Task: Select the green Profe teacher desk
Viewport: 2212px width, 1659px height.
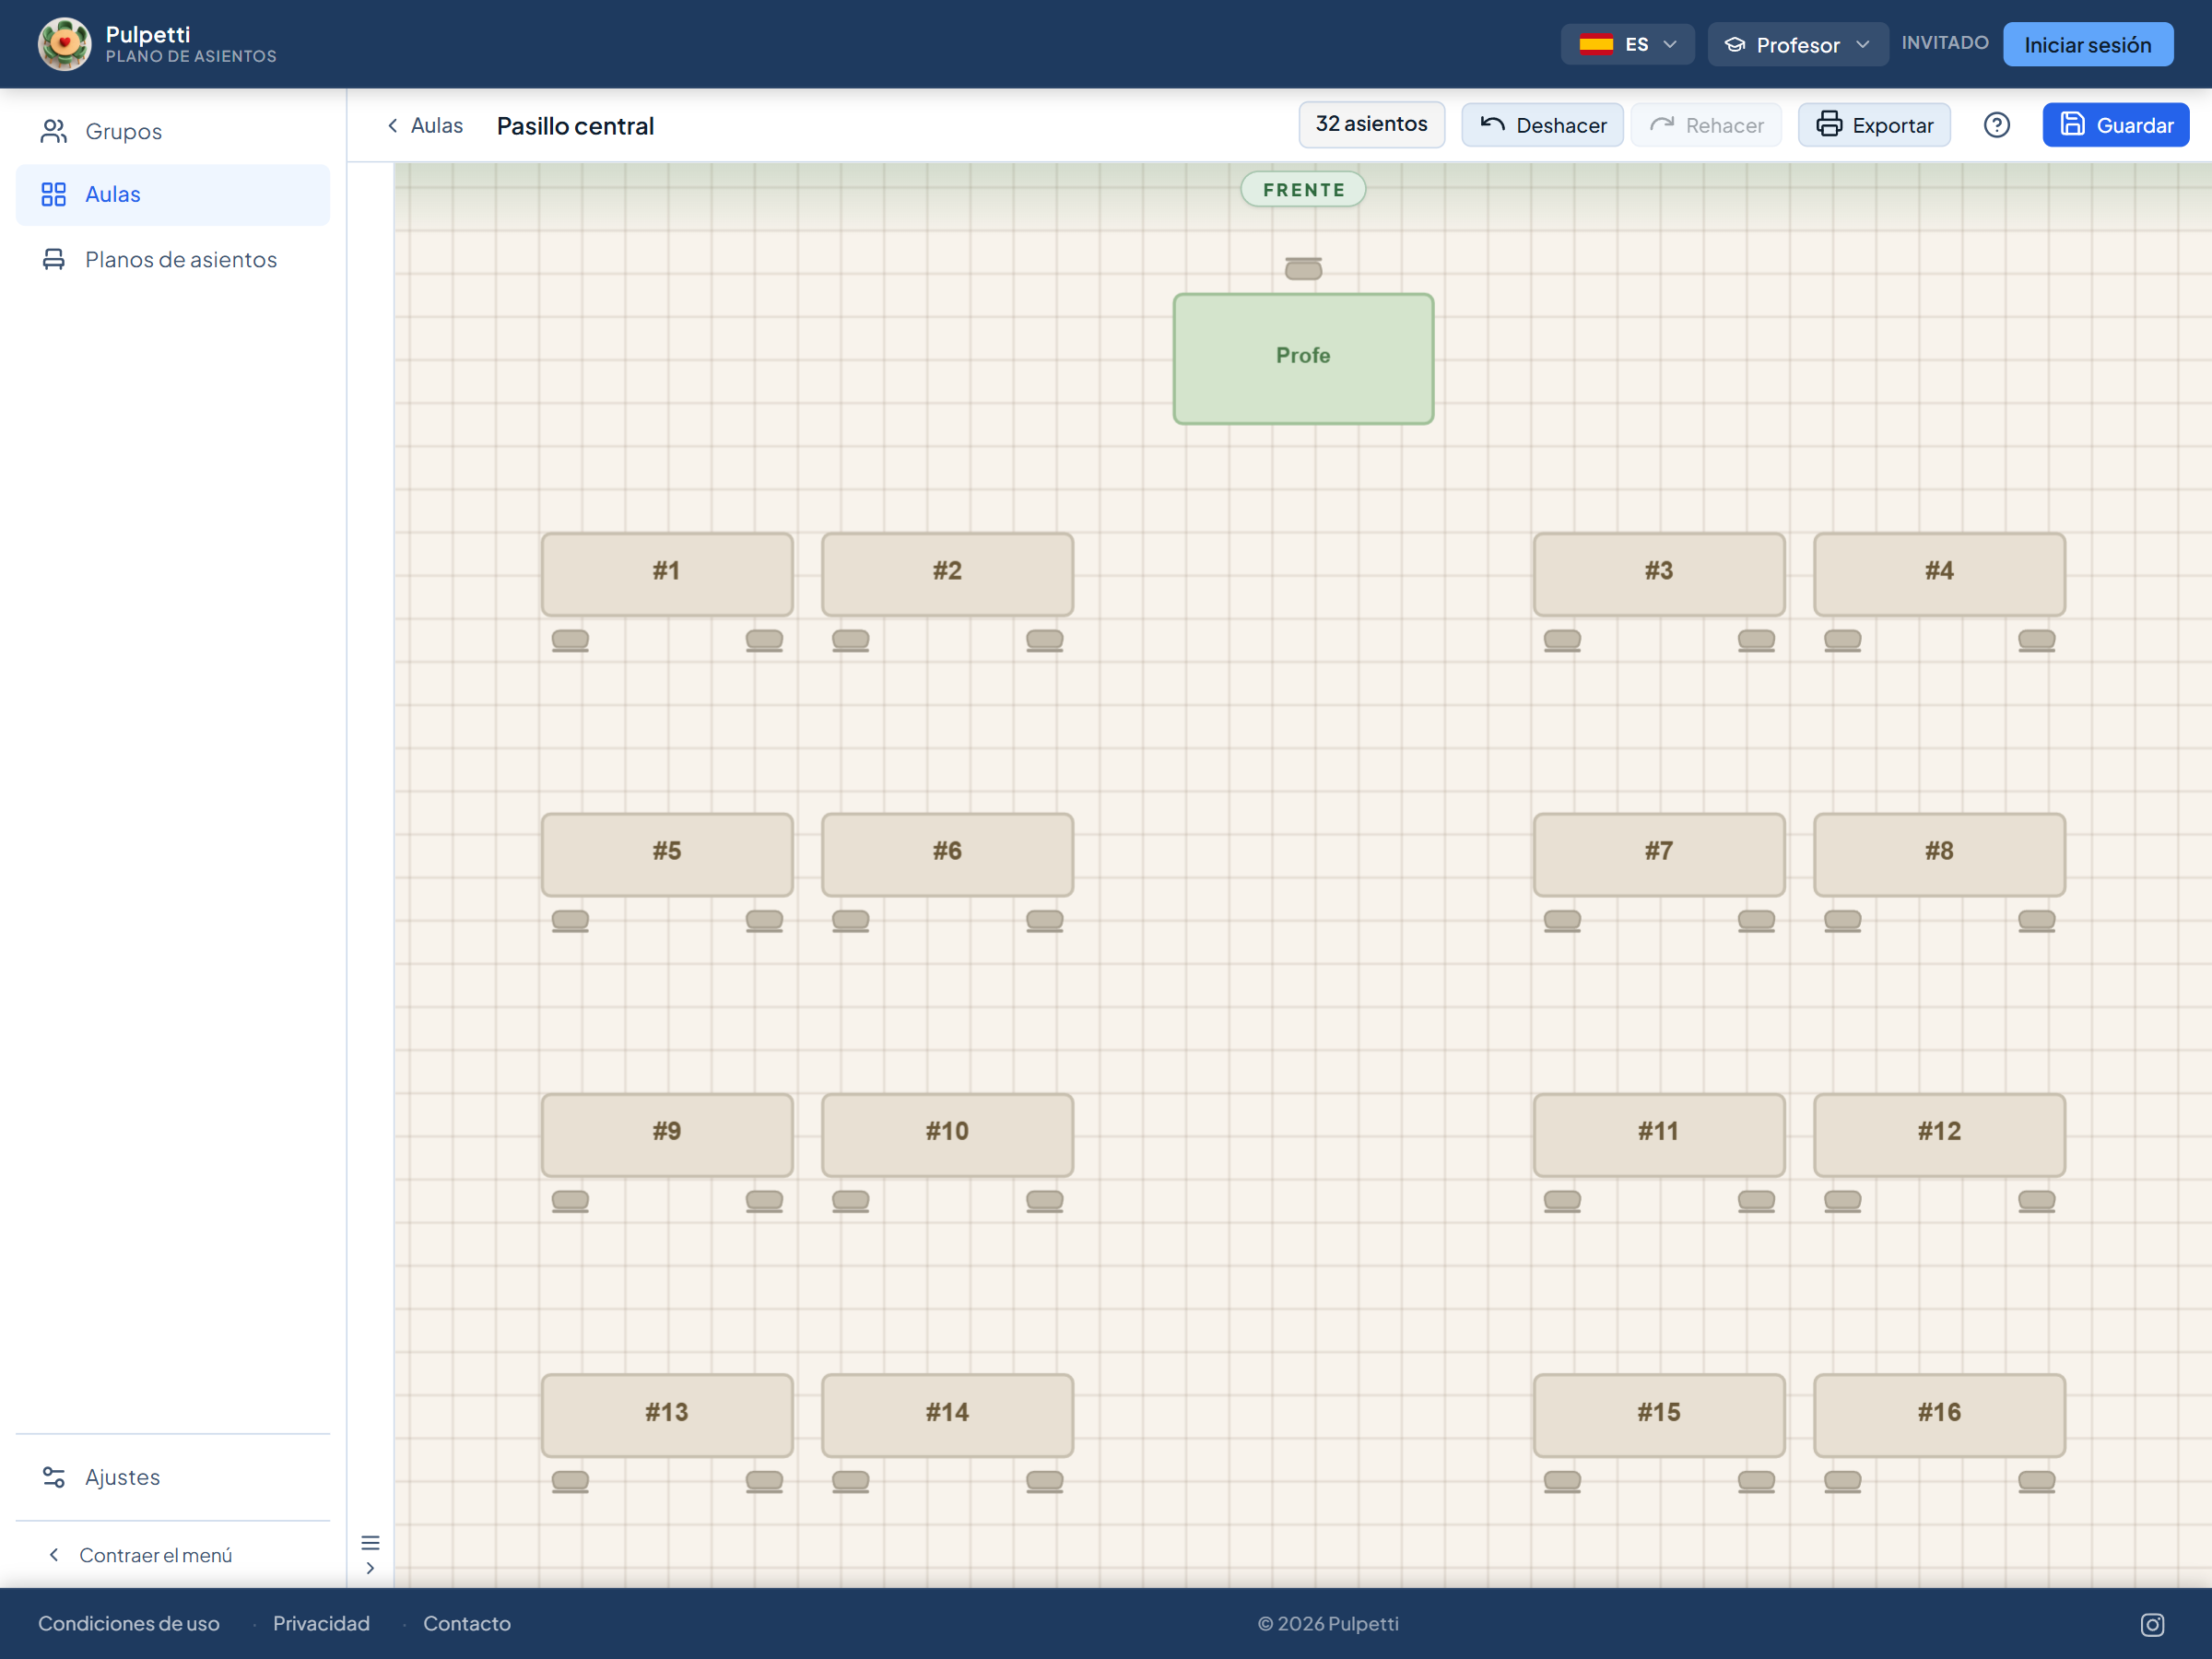Action: click(1303, 358)
